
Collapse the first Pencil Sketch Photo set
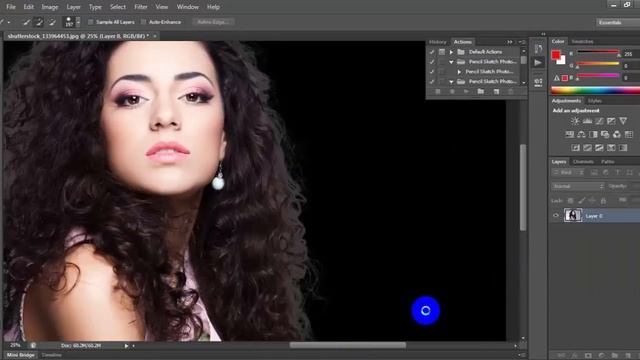(451, 62)
